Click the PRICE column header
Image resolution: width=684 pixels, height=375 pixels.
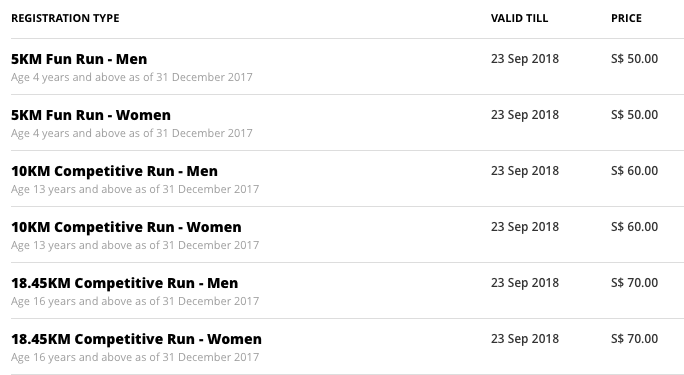pos(626,18)
